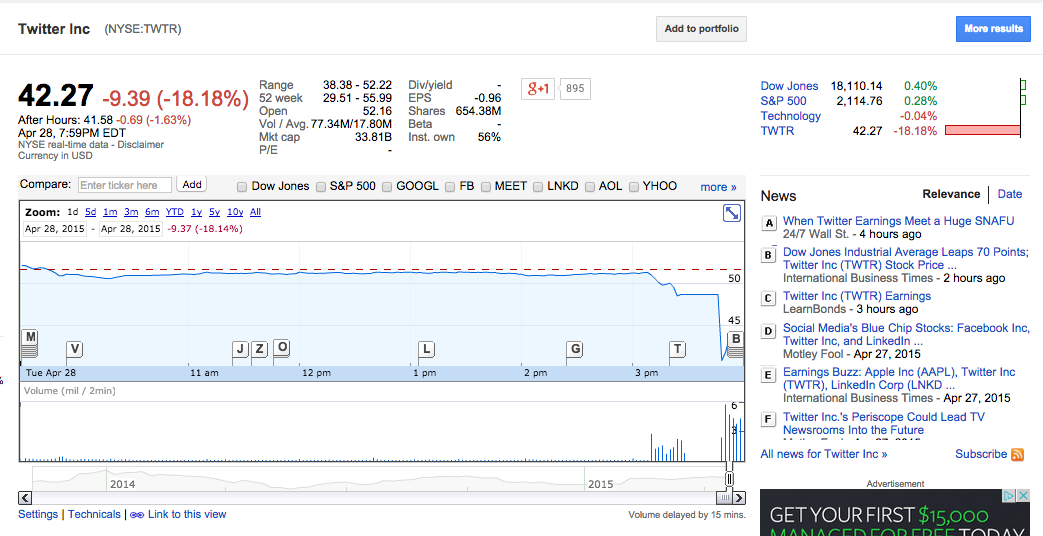Sort news by Date
The height and width of the screenshot is (536, 1043).
1010,194
